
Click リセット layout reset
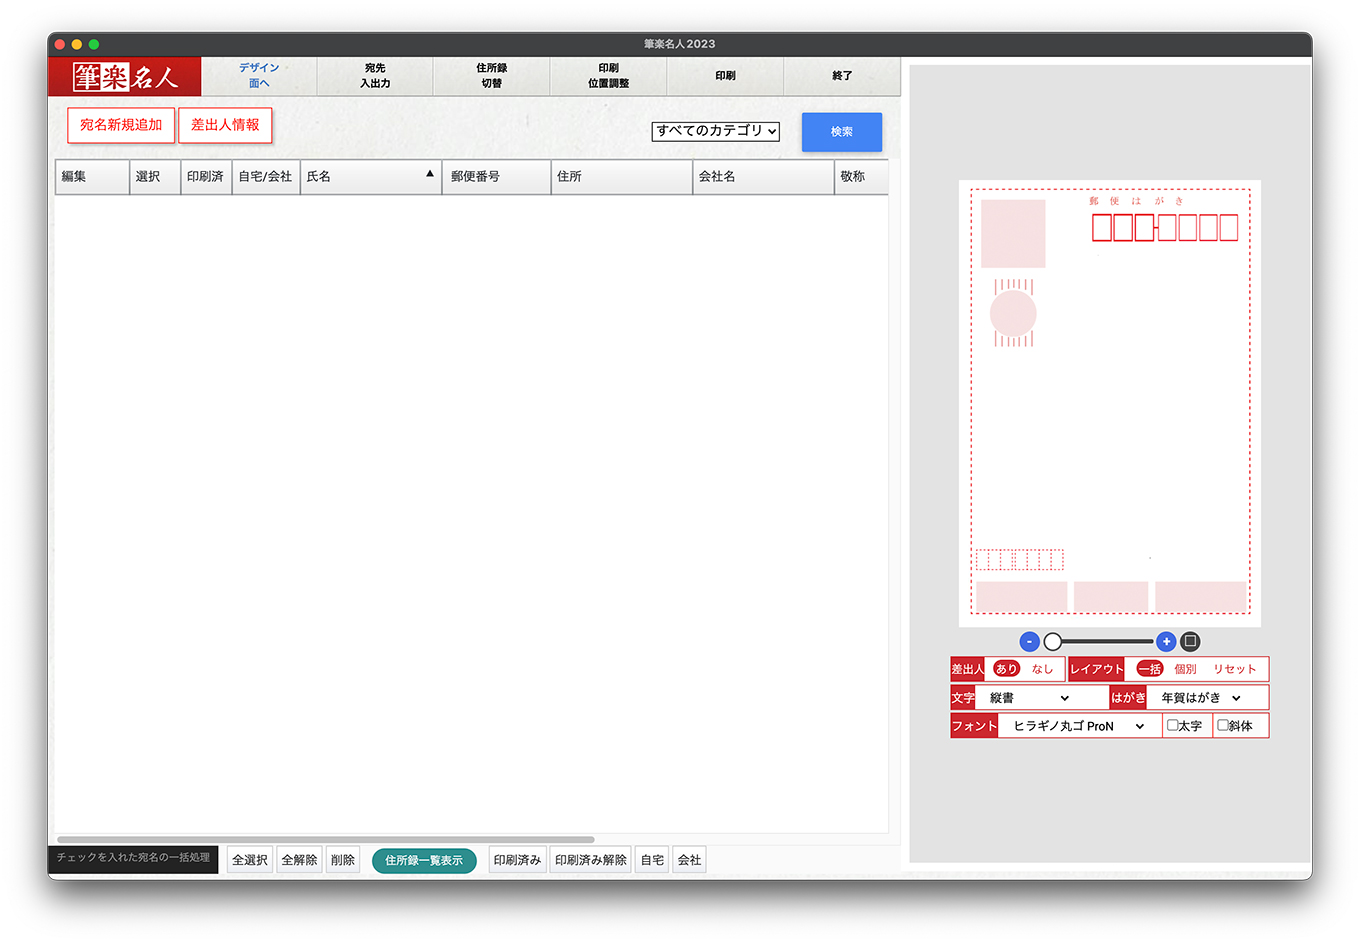1235,669
